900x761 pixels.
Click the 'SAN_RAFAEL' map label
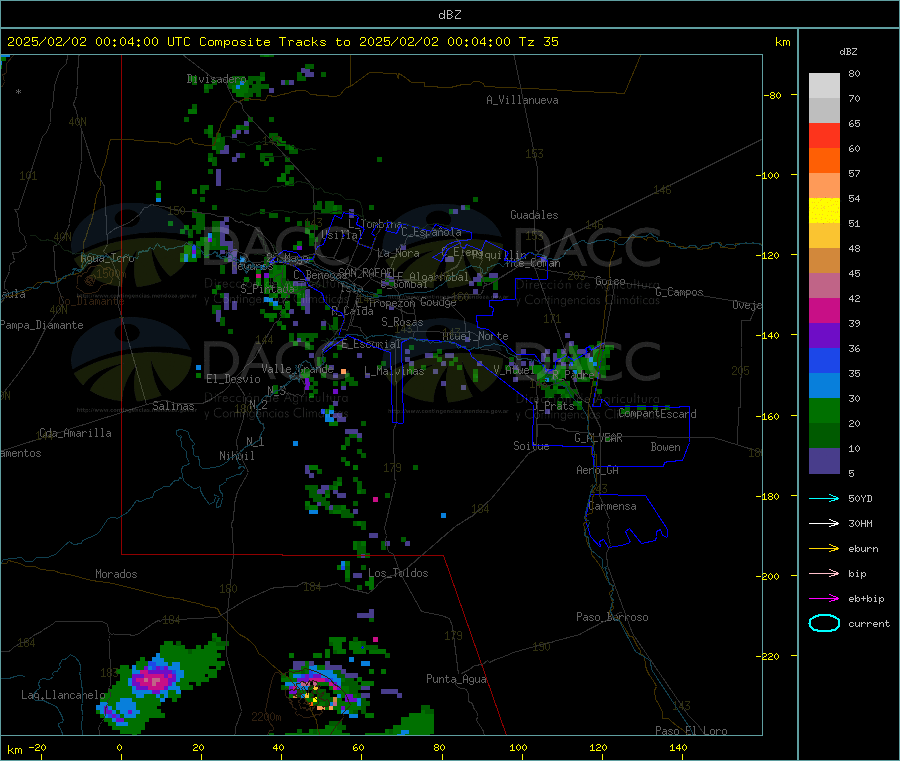(366, 272)
